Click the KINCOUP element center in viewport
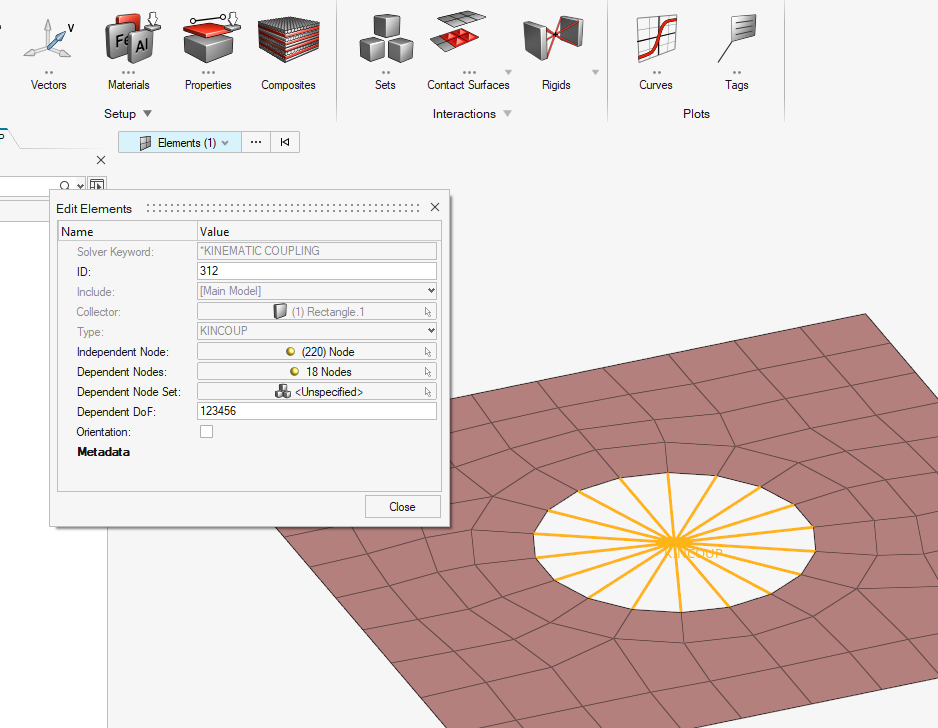This screenshot has height=728, width=938. (674, 543)
